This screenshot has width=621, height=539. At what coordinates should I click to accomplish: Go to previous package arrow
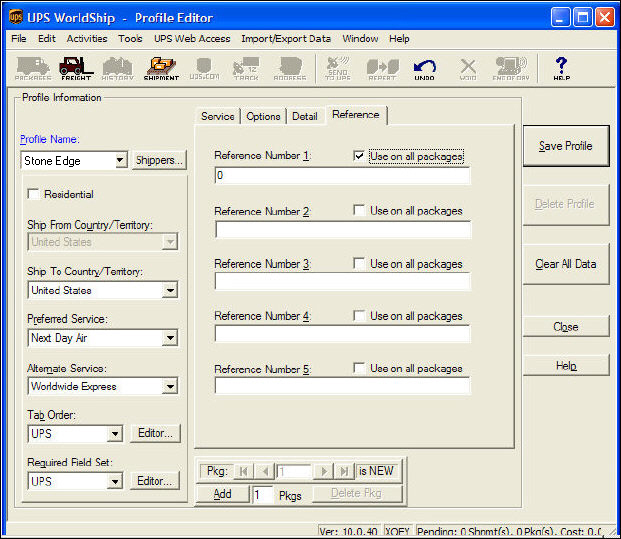[264, 471]
